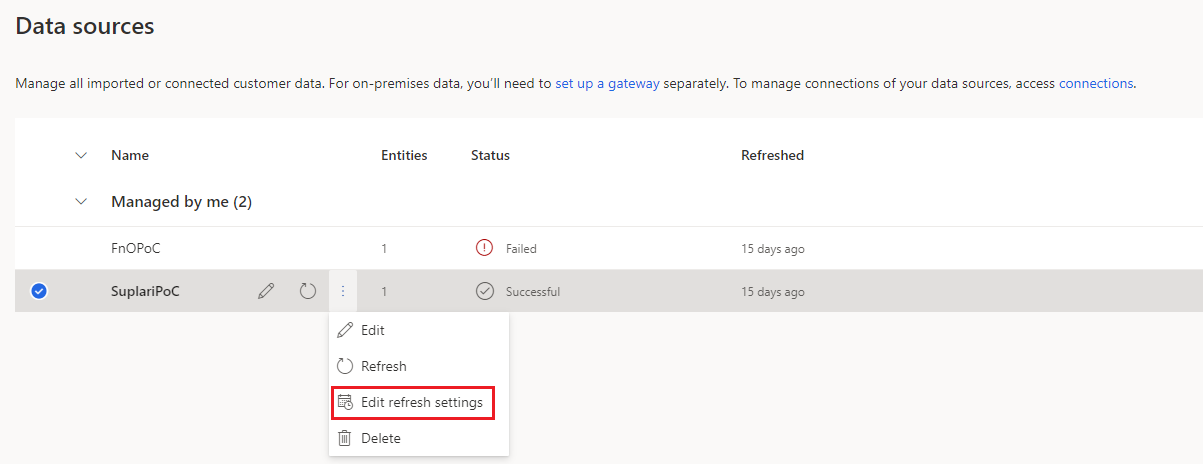Open the set up a gateway link

pyautogui.click(x=607, y=83)
